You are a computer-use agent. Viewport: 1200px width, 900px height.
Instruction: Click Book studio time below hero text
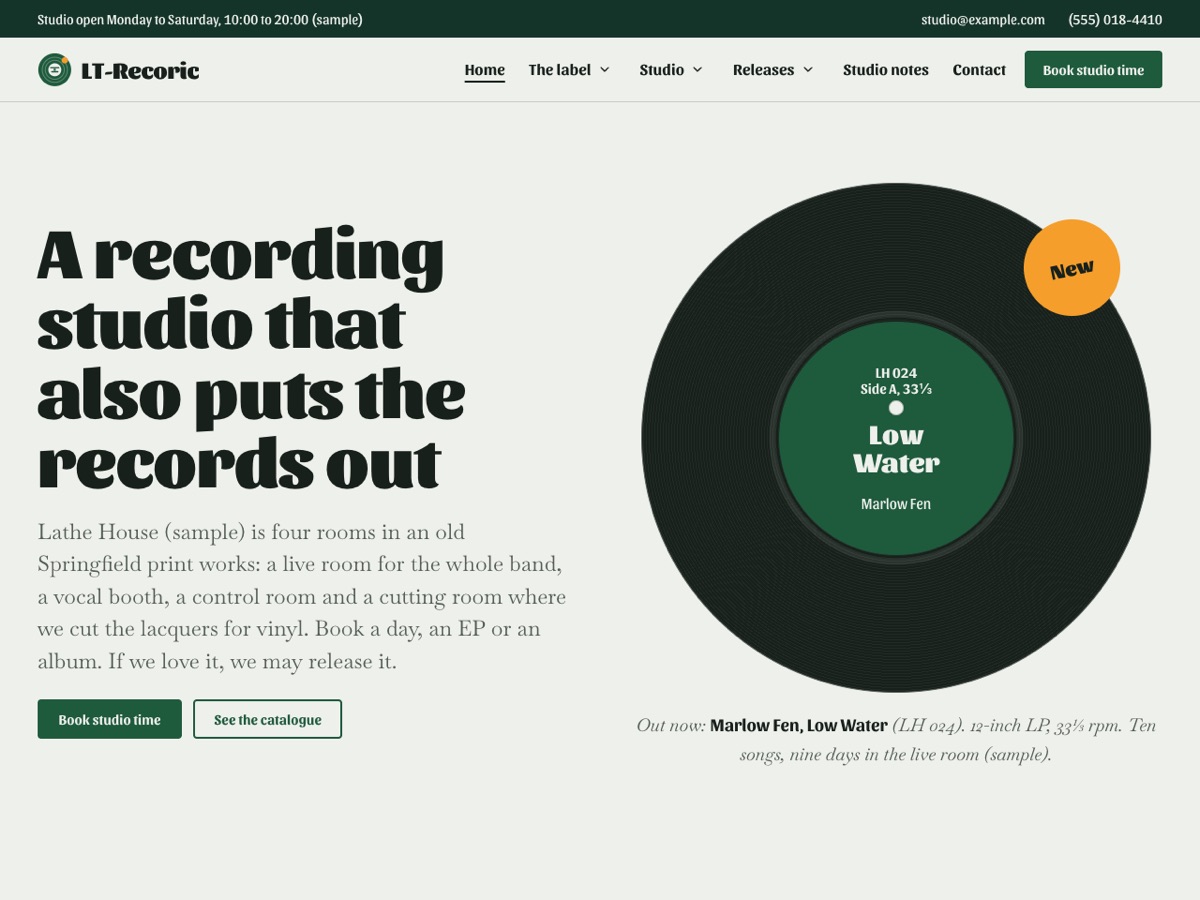[110, 719]
